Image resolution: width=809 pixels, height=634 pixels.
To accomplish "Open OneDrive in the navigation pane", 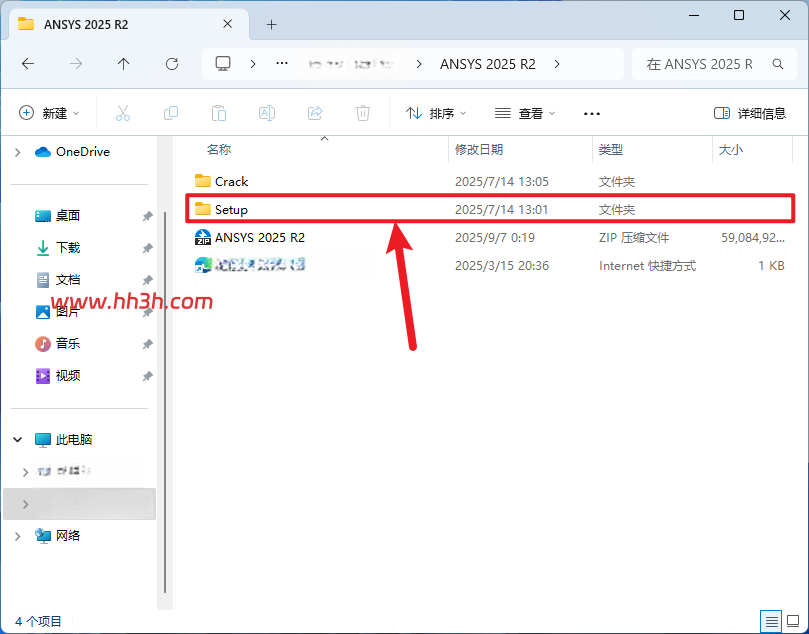I will [x=83, y=152].
